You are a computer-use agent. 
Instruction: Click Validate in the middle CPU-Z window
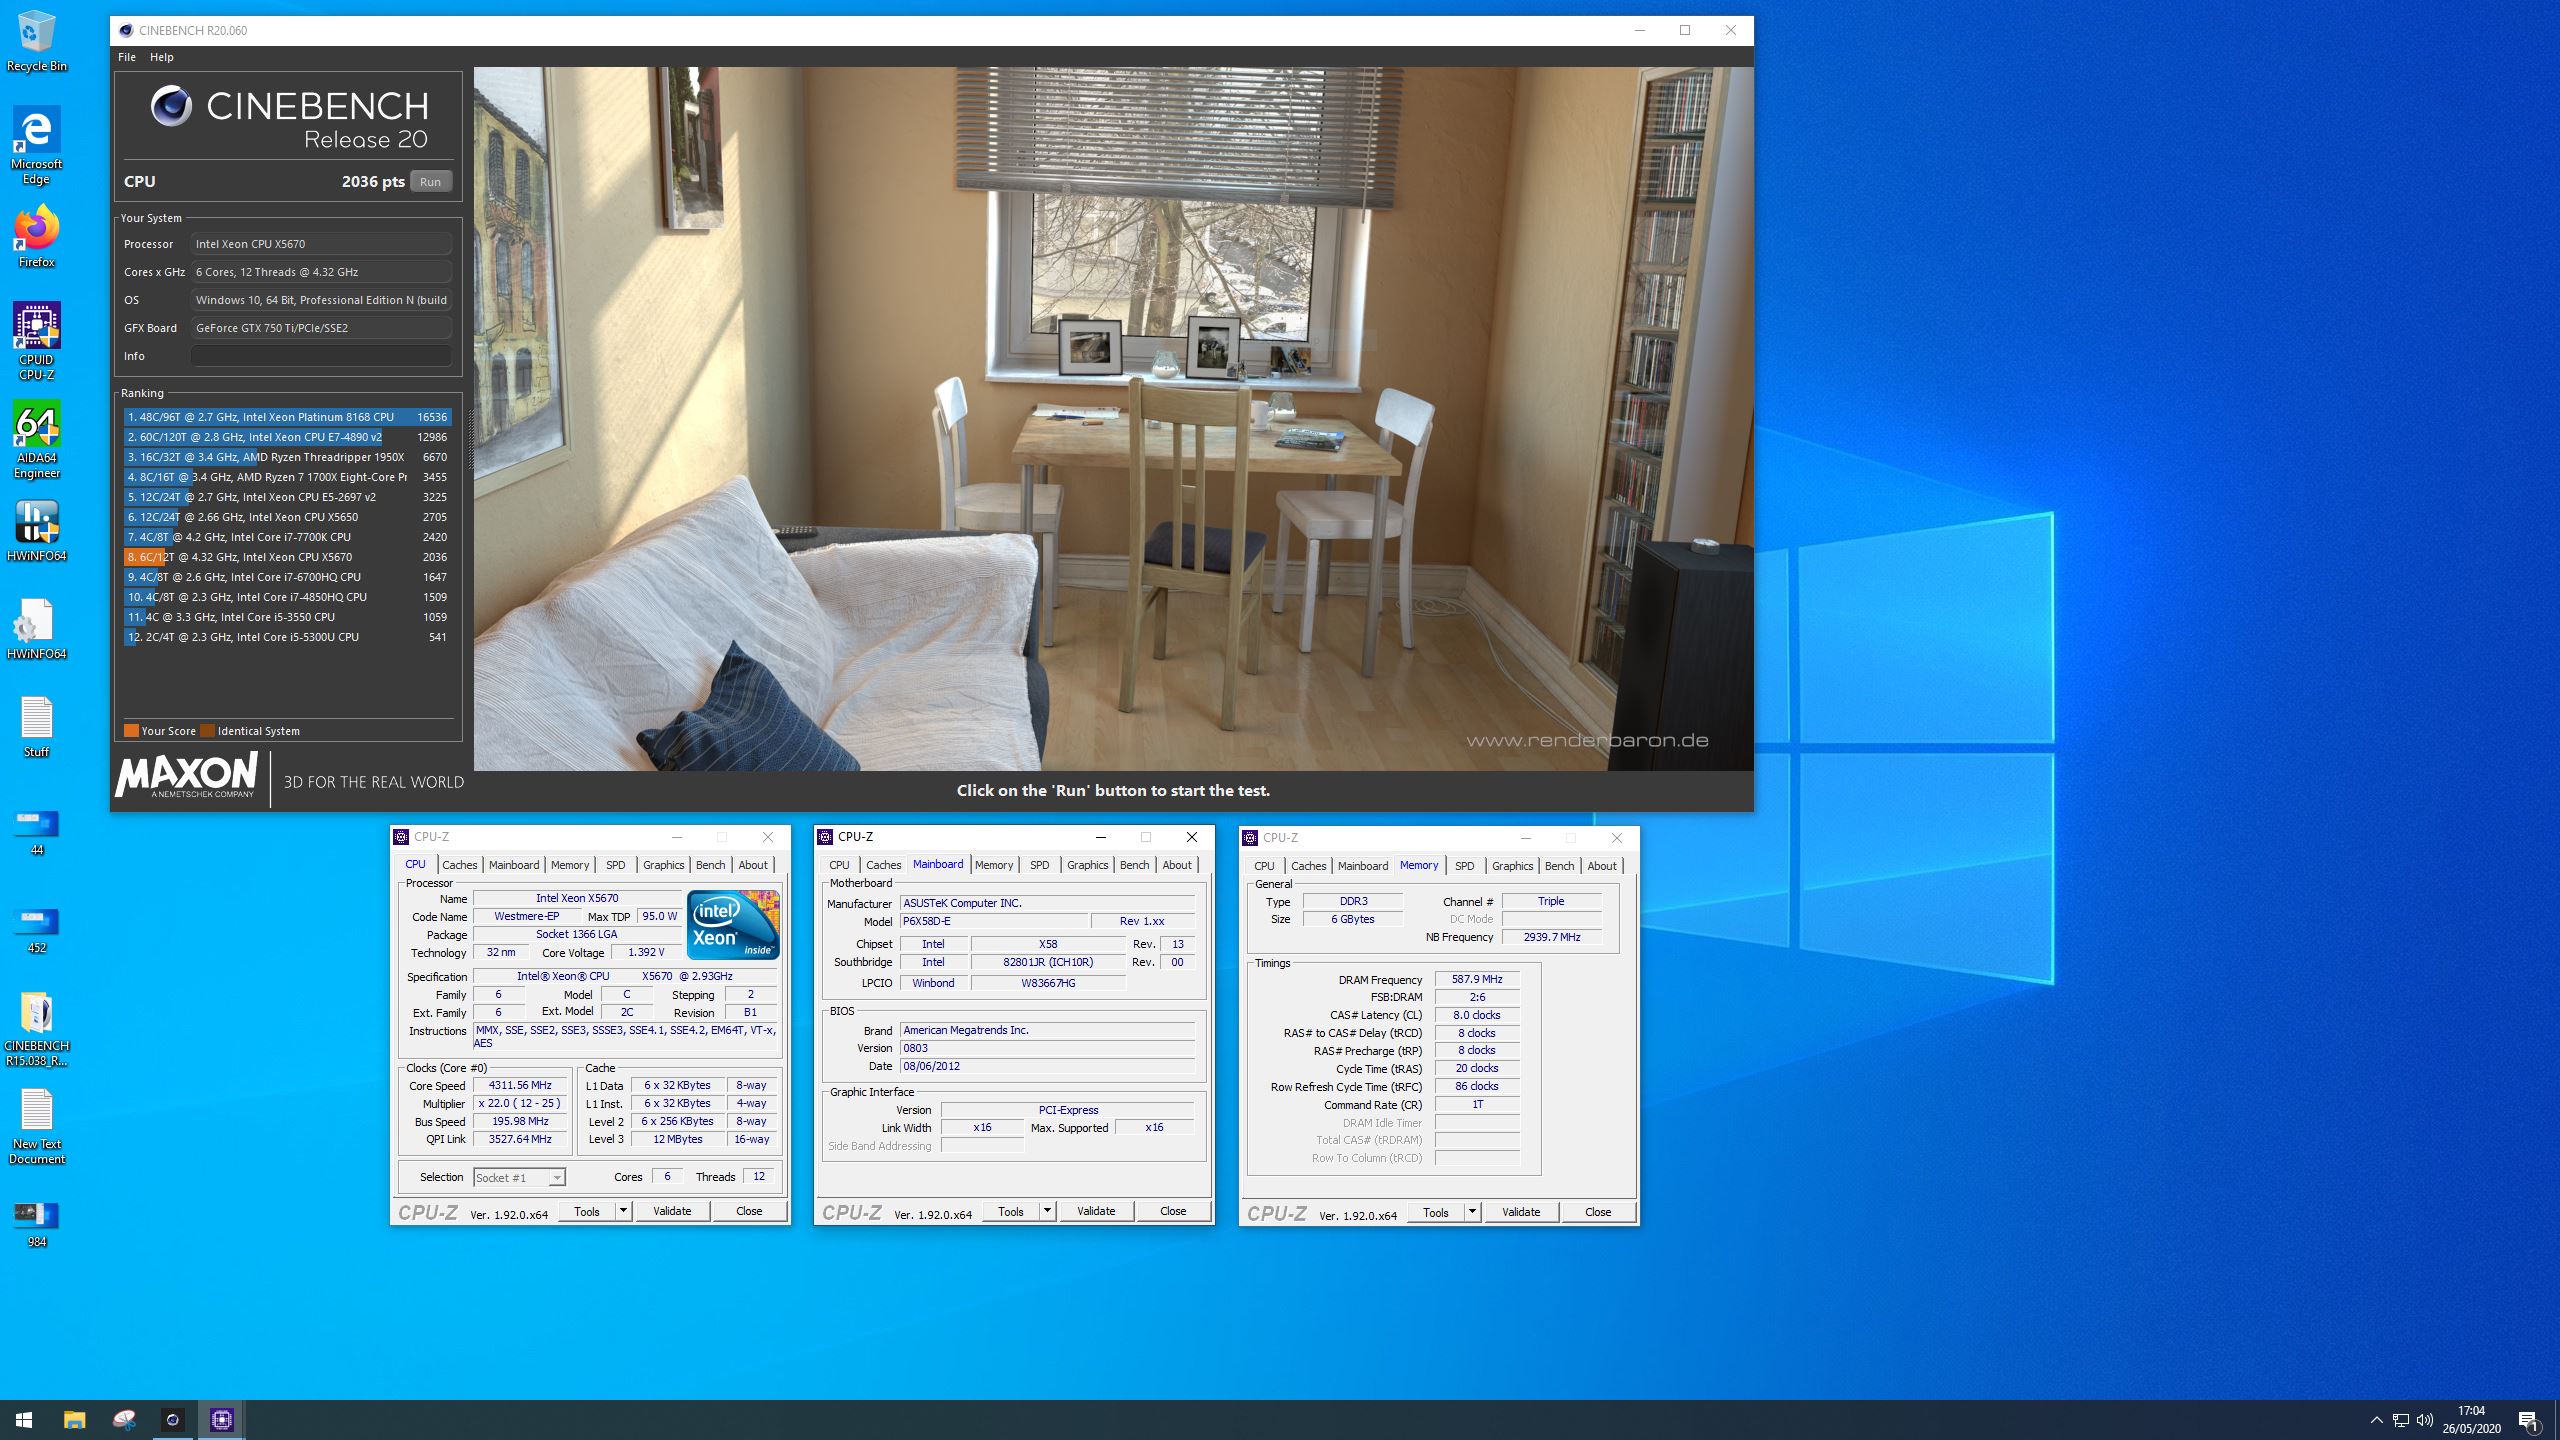pyautogui.click(x=1096, y=1211)
